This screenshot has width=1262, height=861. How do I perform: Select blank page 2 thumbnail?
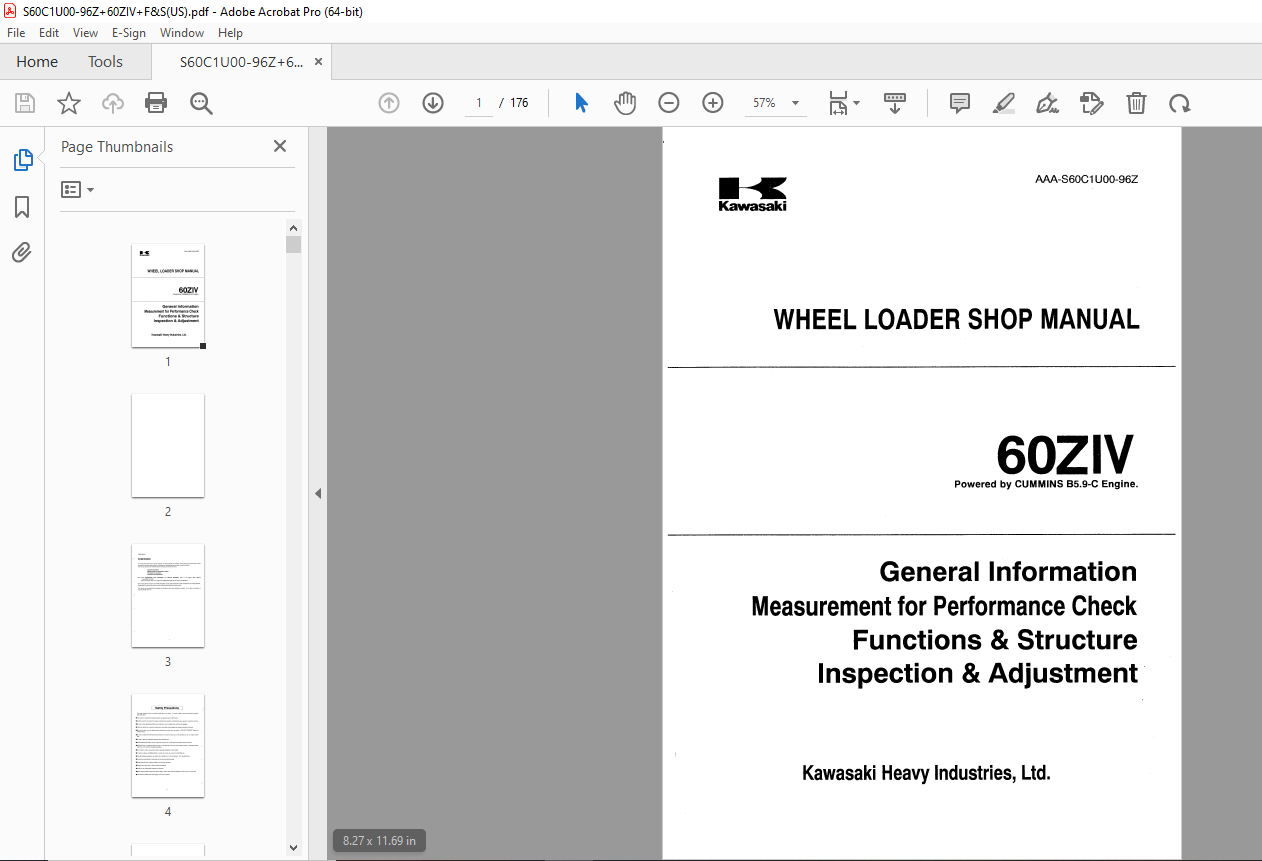tap(168, 445)
